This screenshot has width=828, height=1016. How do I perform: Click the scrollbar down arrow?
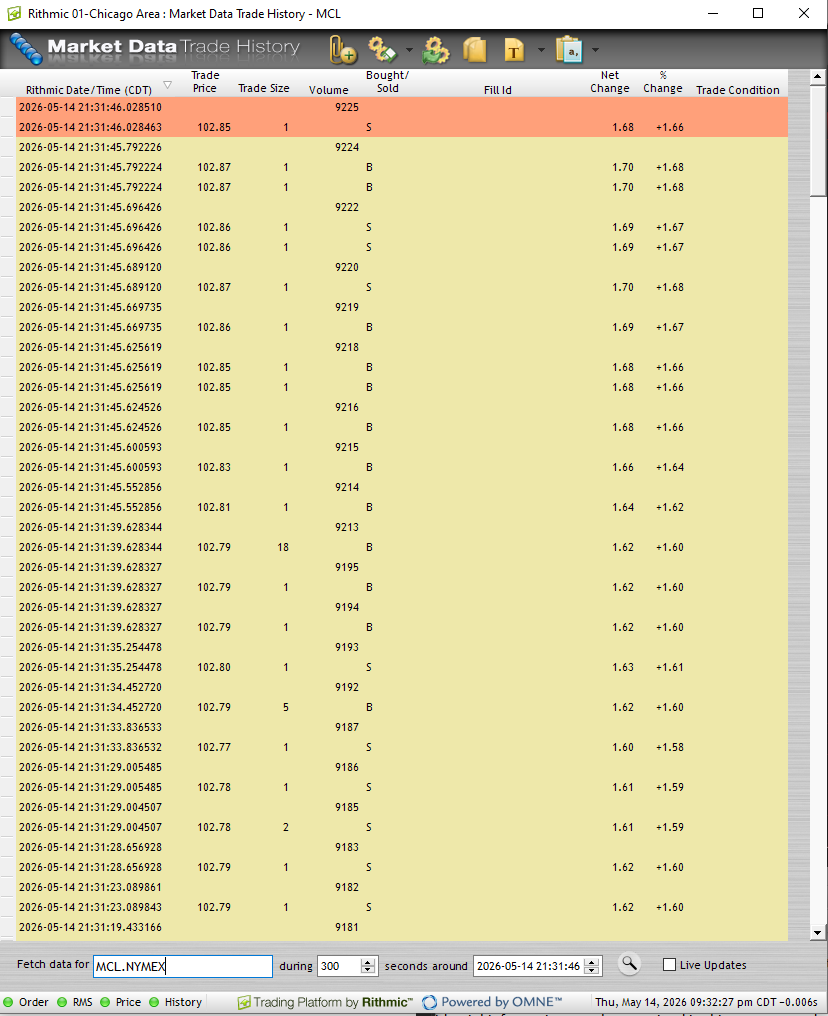point(818,933)
